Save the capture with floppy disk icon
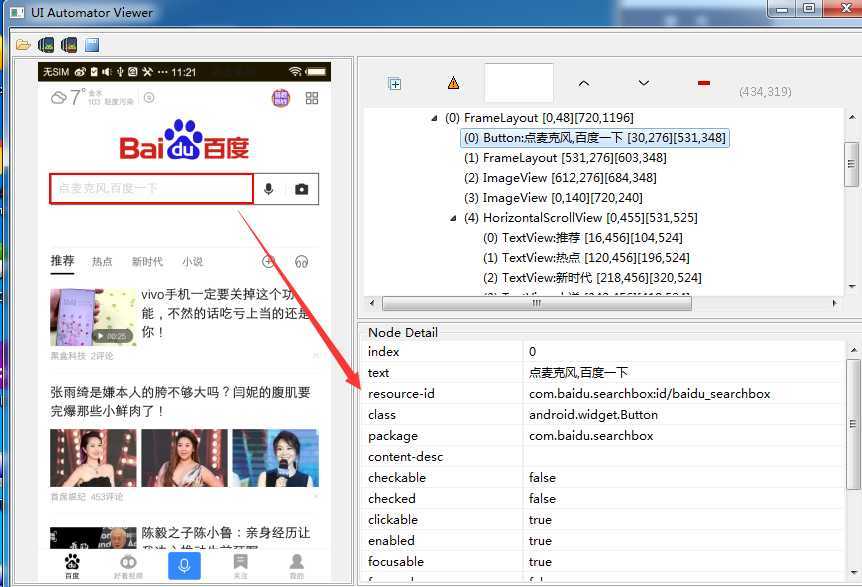 point(92,45)
